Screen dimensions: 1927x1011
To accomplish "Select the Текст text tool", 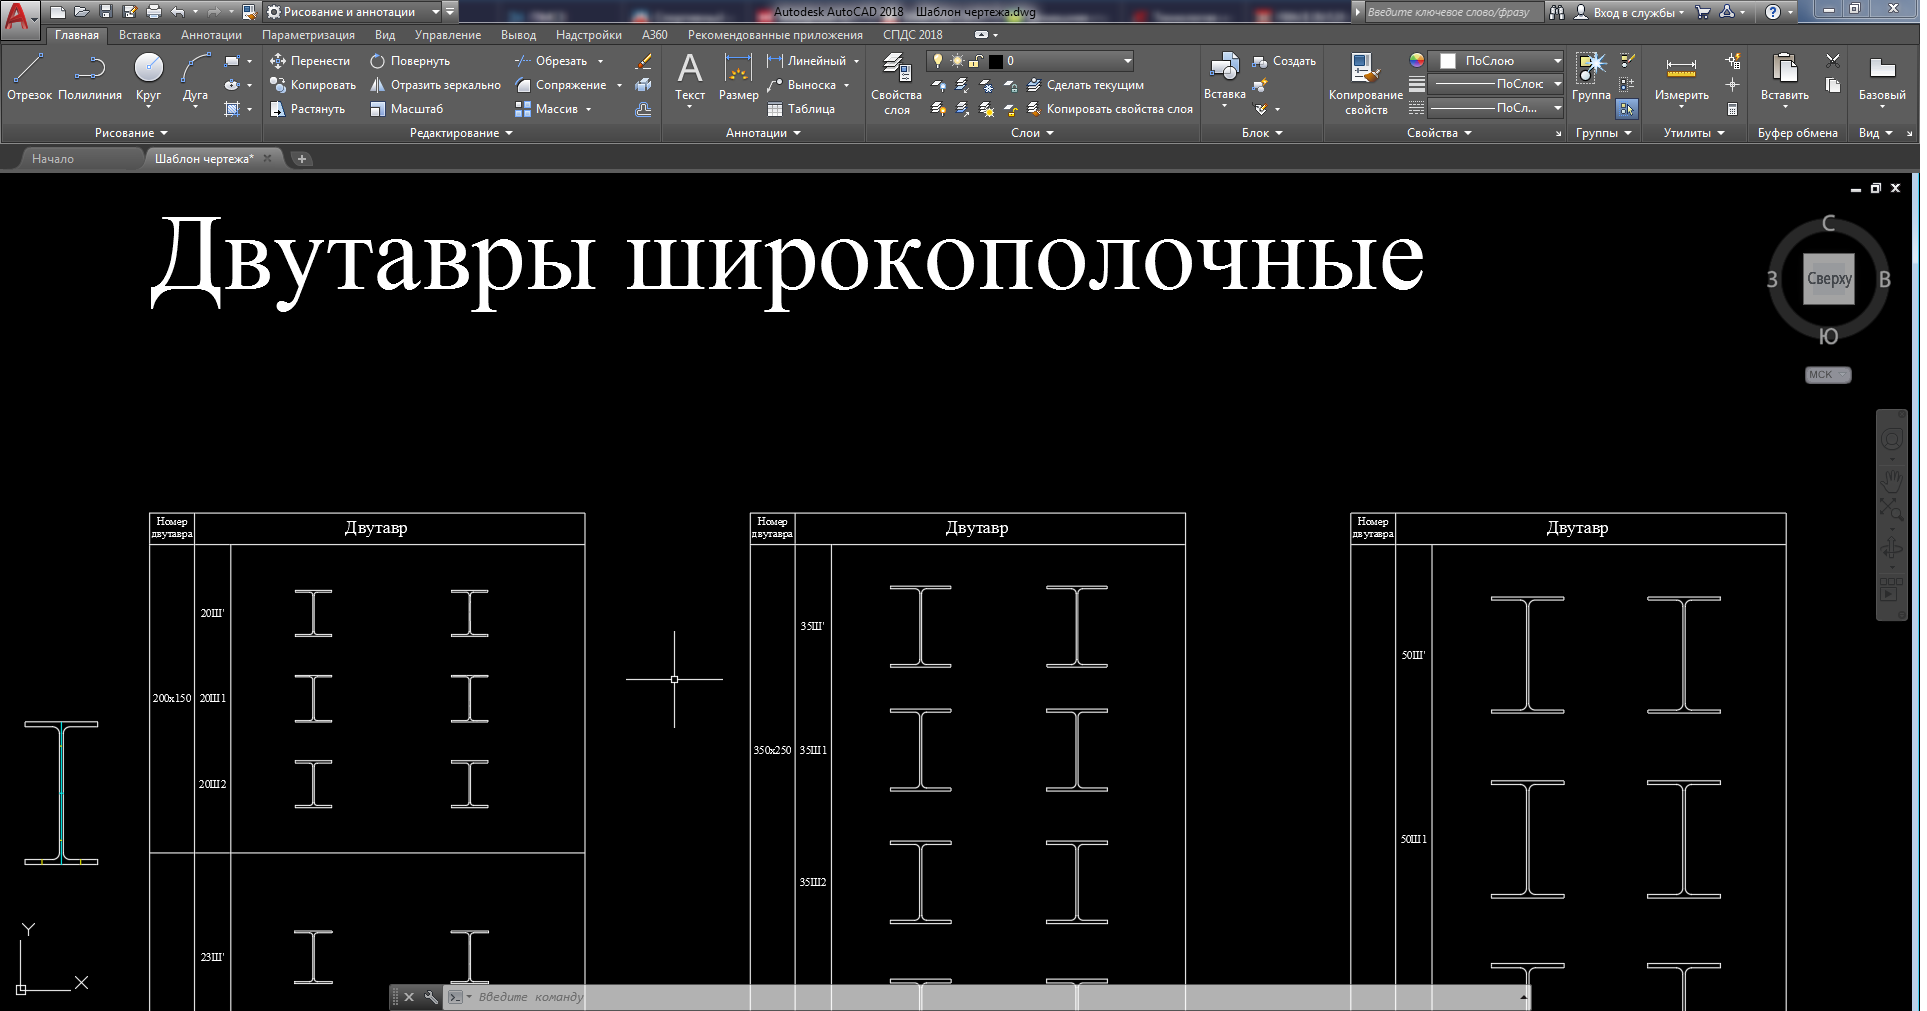I will pyautogui.click(x=690, y=76).
